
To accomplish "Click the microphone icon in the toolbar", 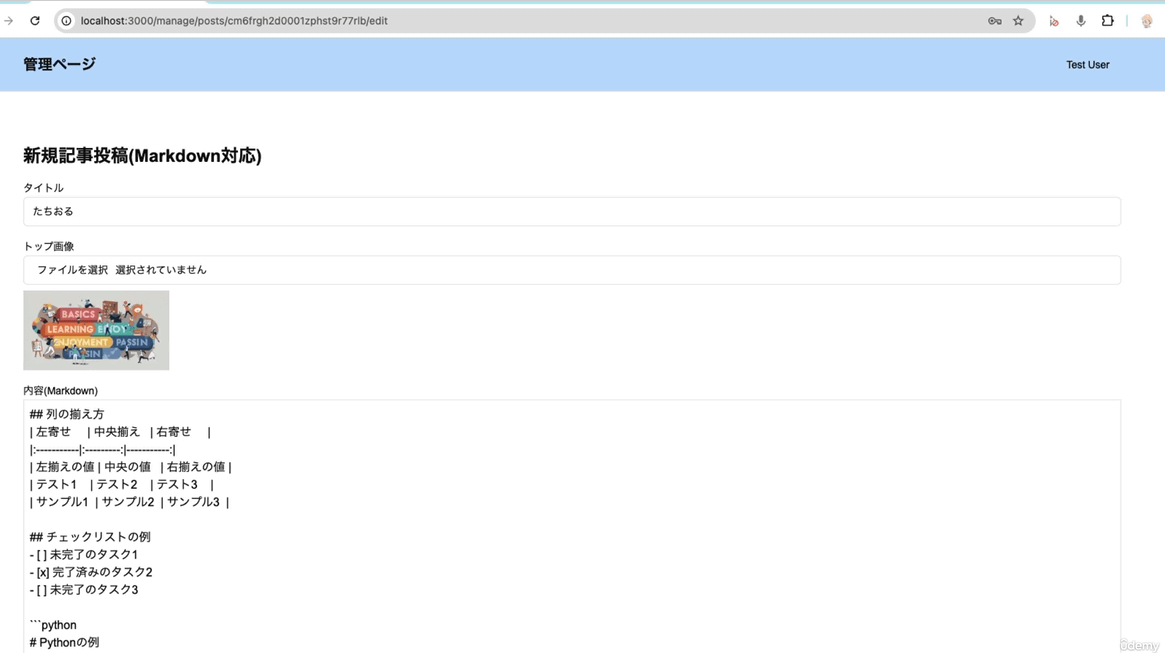I will coord(1081,21).
